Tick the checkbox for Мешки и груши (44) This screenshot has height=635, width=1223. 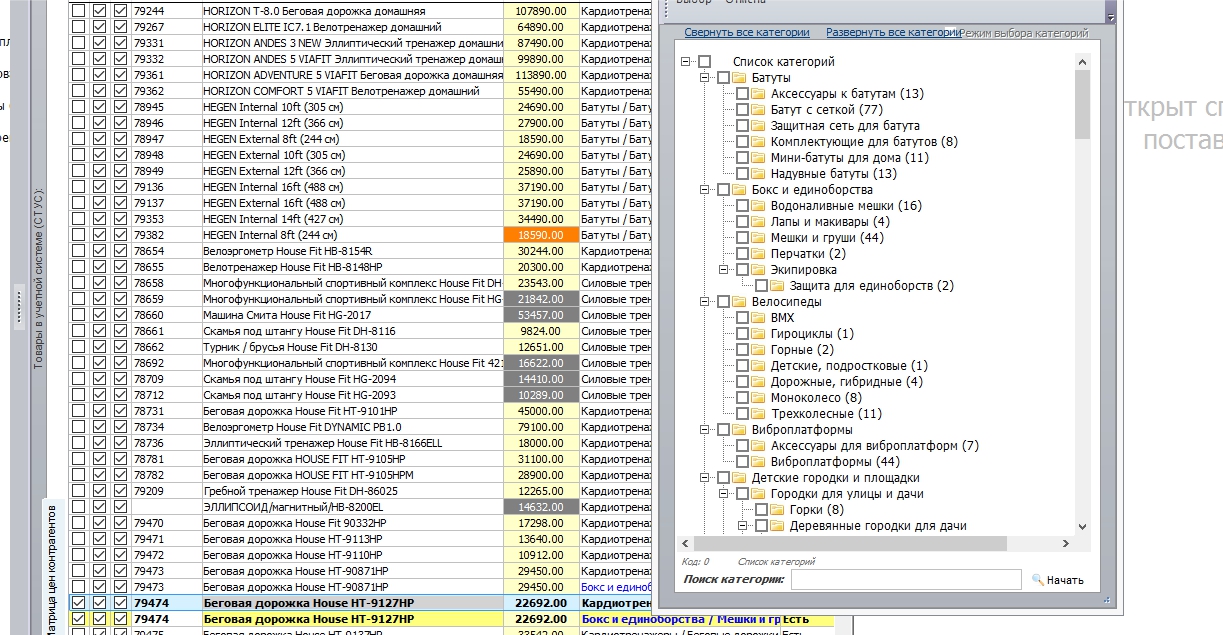(742, 238)
